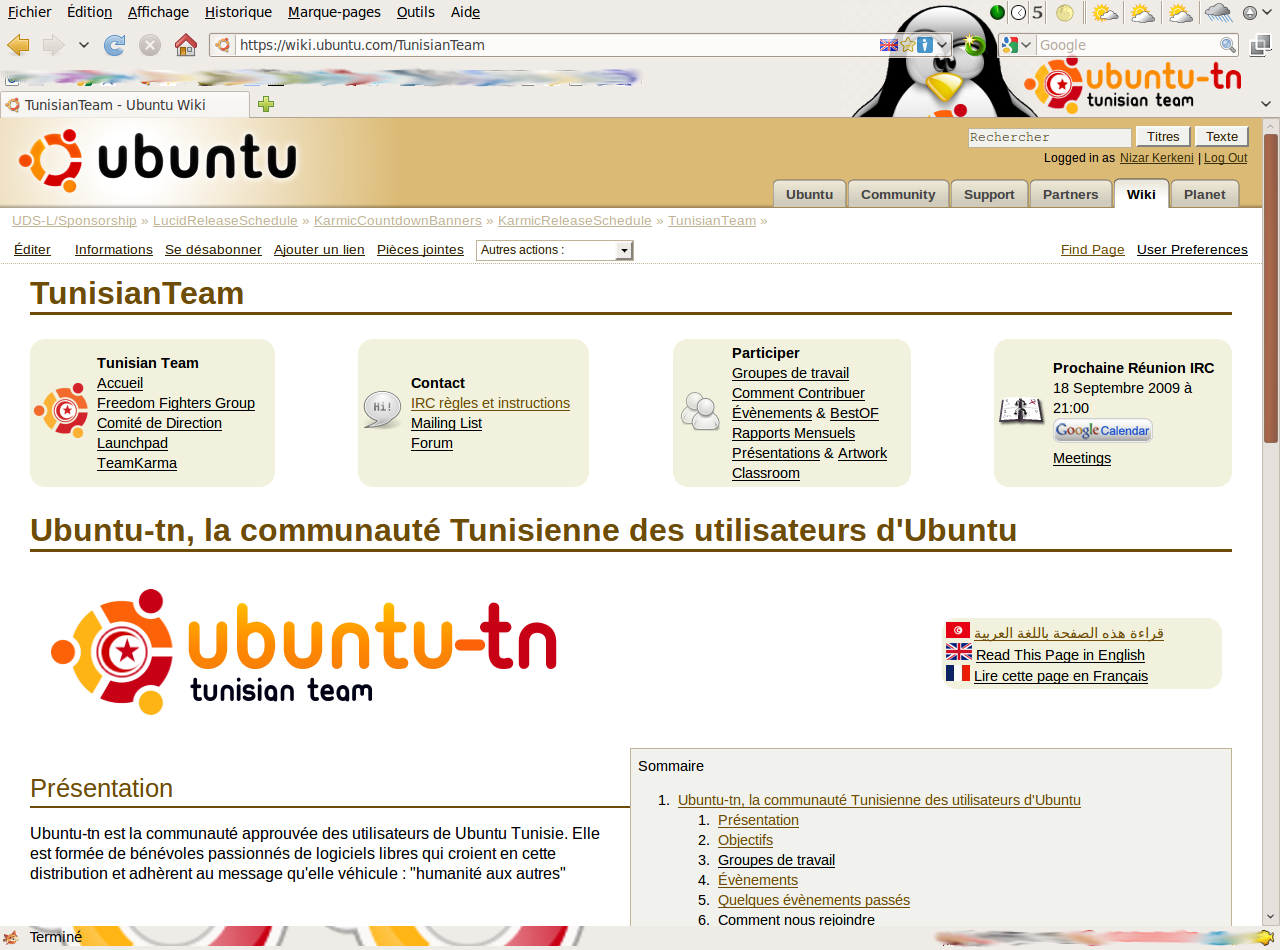Open the weather toolbar options dropdown arrow

coord(1266,13)
